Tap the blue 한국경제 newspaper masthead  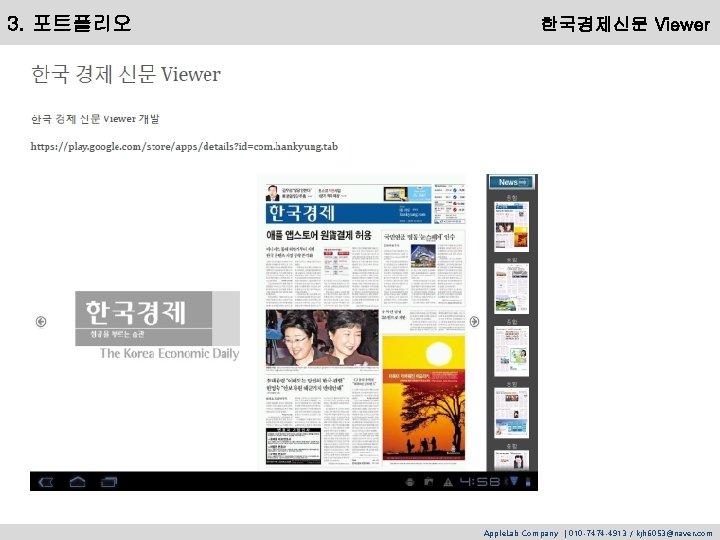point(348,213)
